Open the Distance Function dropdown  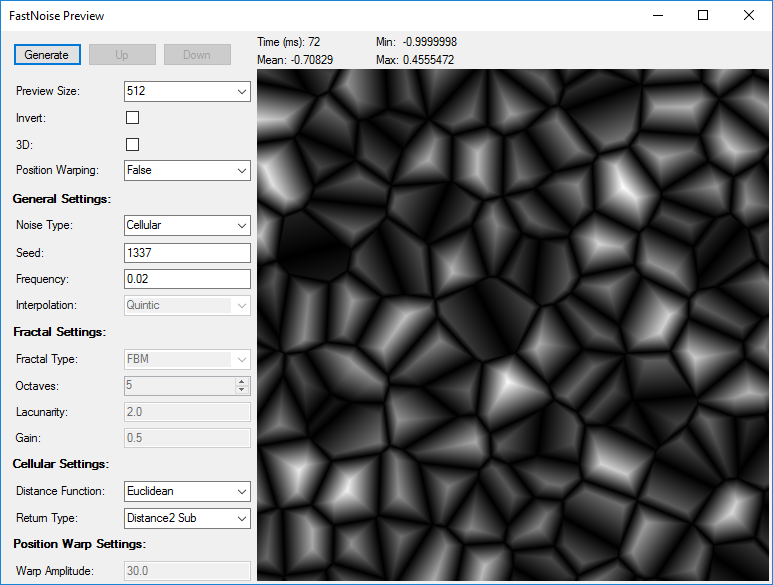(x=187, y=491)
